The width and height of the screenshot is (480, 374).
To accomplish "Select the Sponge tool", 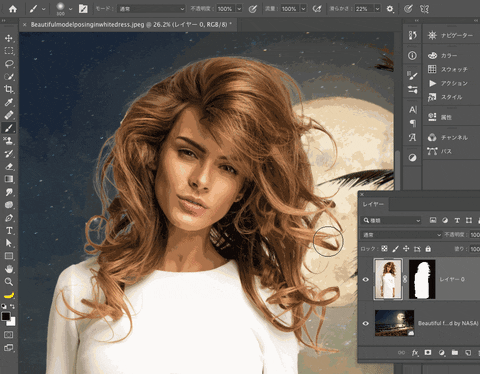I will pos(9,205).
